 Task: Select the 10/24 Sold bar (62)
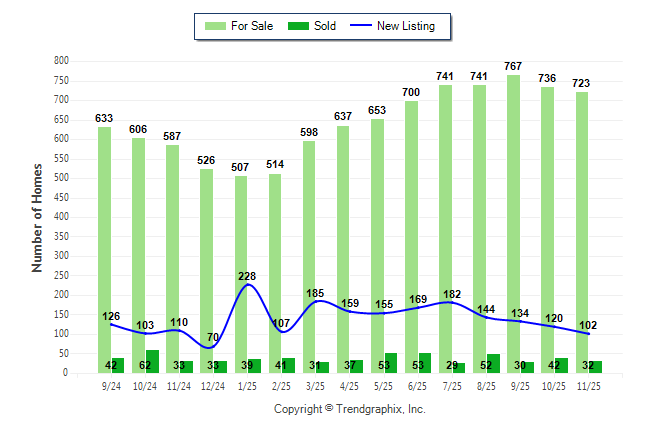(152, 361)
